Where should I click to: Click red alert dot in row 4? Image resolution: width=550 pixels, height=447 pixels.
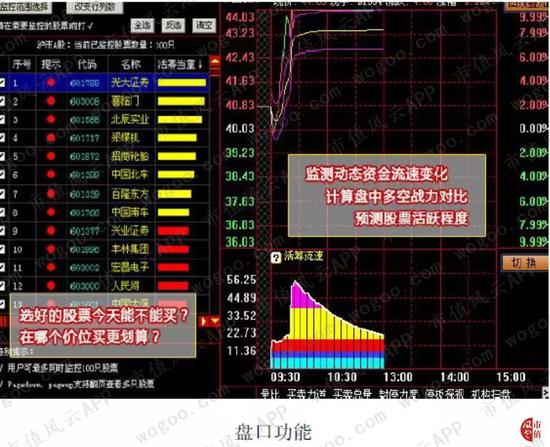[x=51, y=138]
